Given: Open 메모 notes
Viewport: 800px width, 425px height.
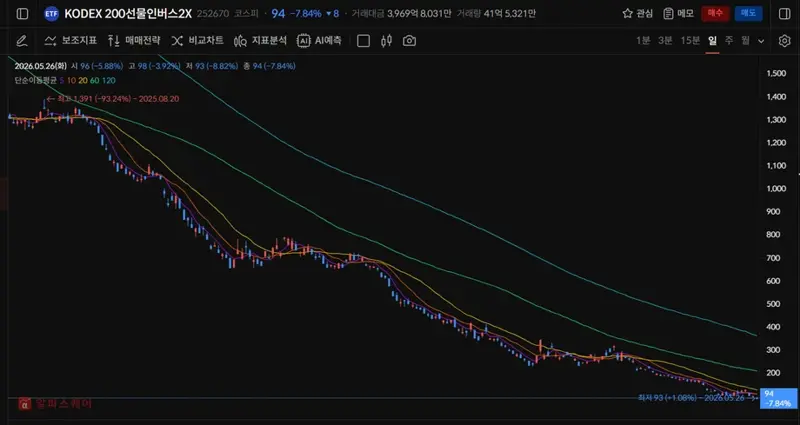Looking at the screenshot, I should [678, 14].
